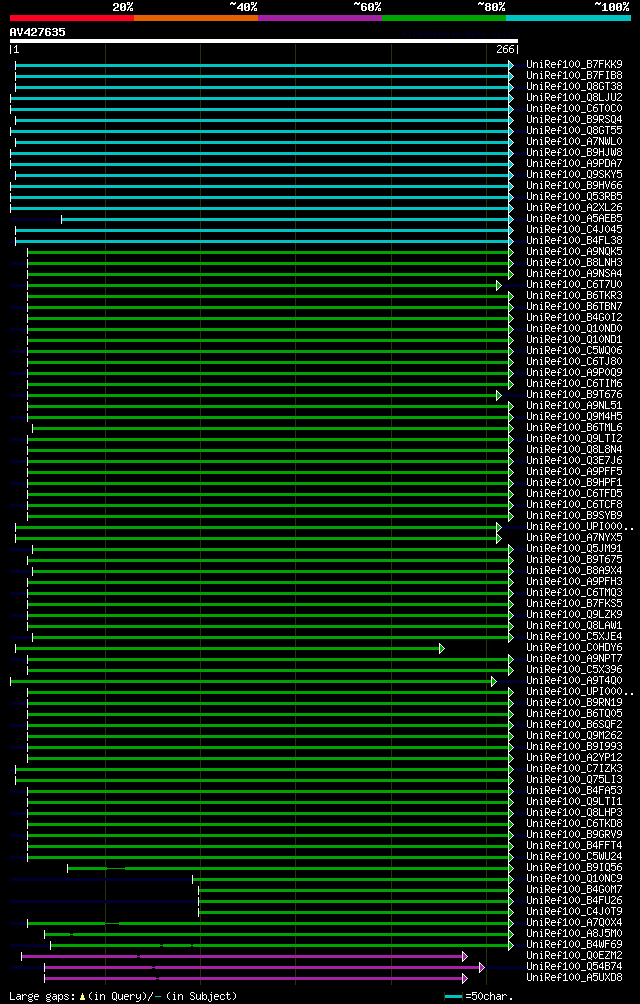Click the cyan alignment bar for UniRef100_A5AEB5
640x1004 pixels.
[x=285, y=219]
